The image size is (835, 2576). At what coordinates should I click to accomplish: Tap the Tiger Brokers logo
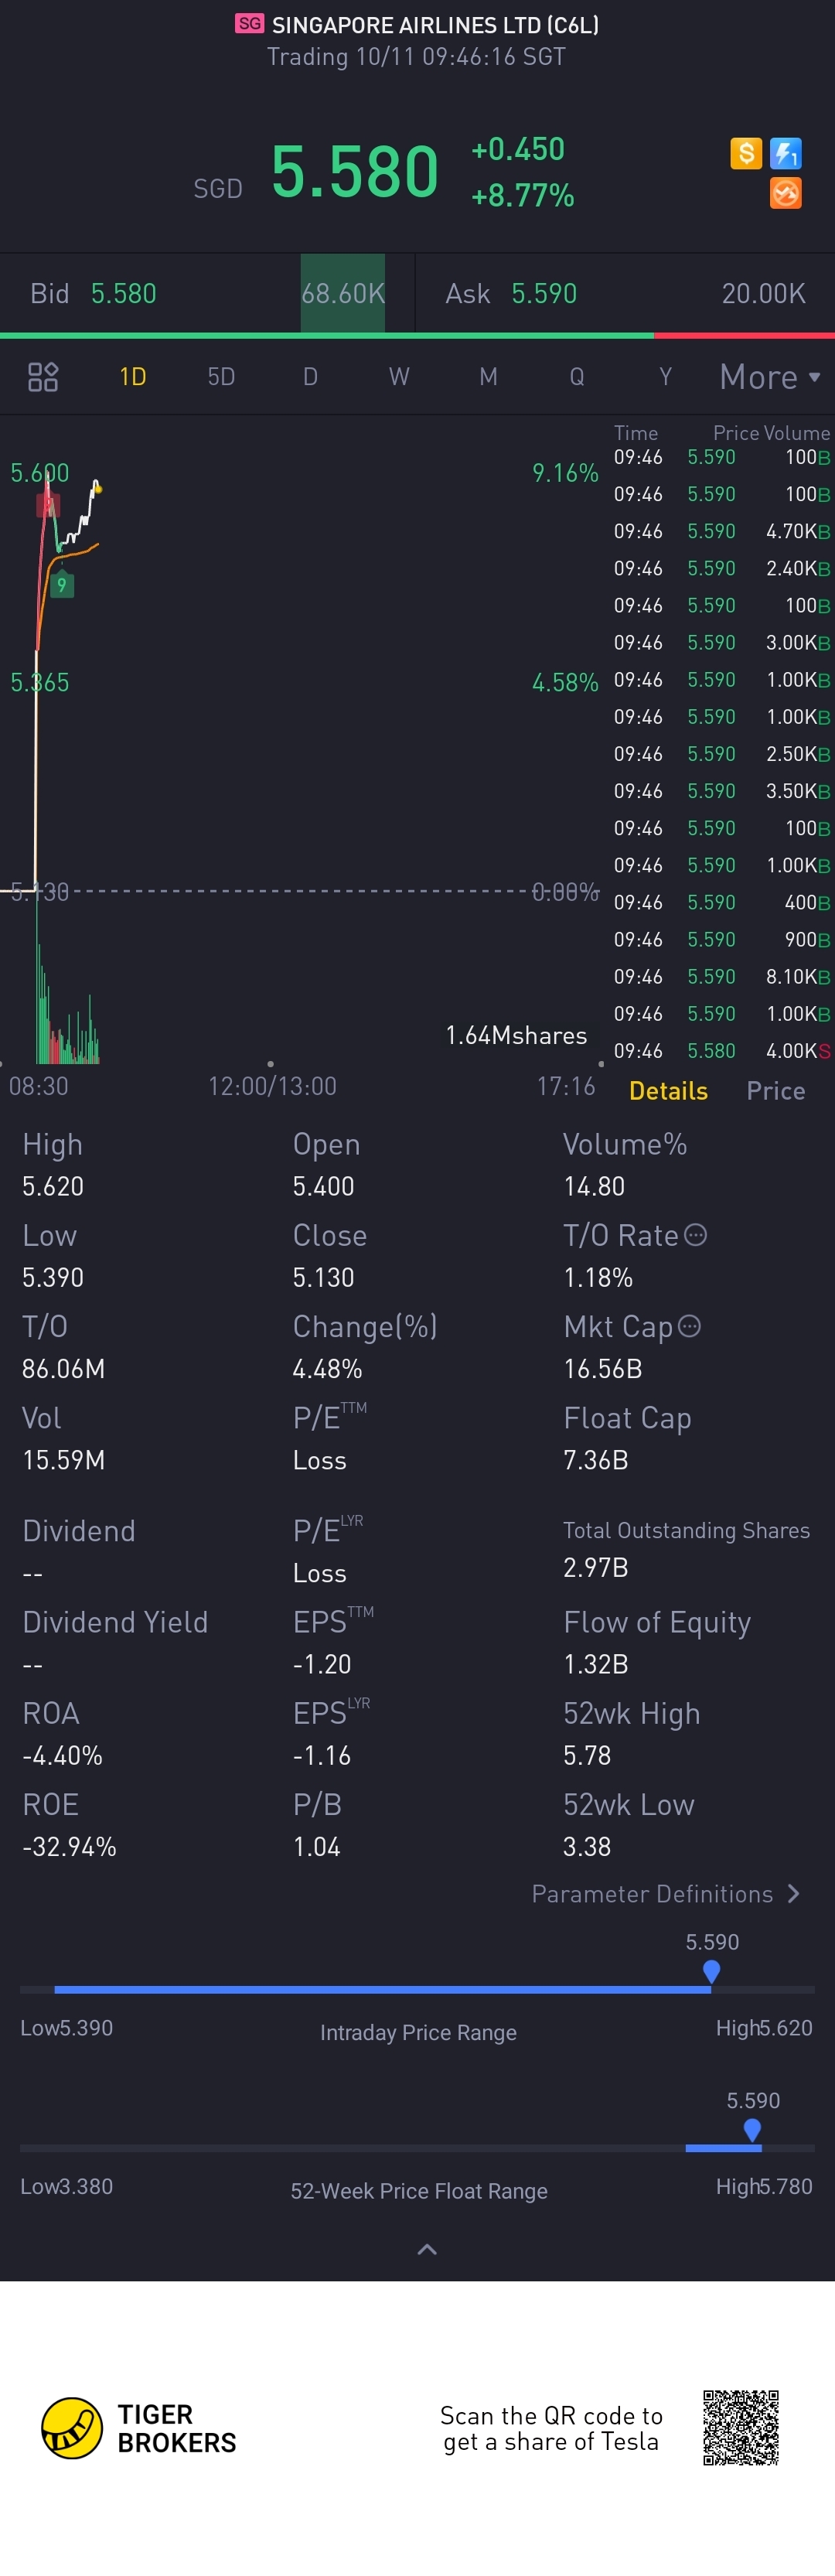[138, 2428]
